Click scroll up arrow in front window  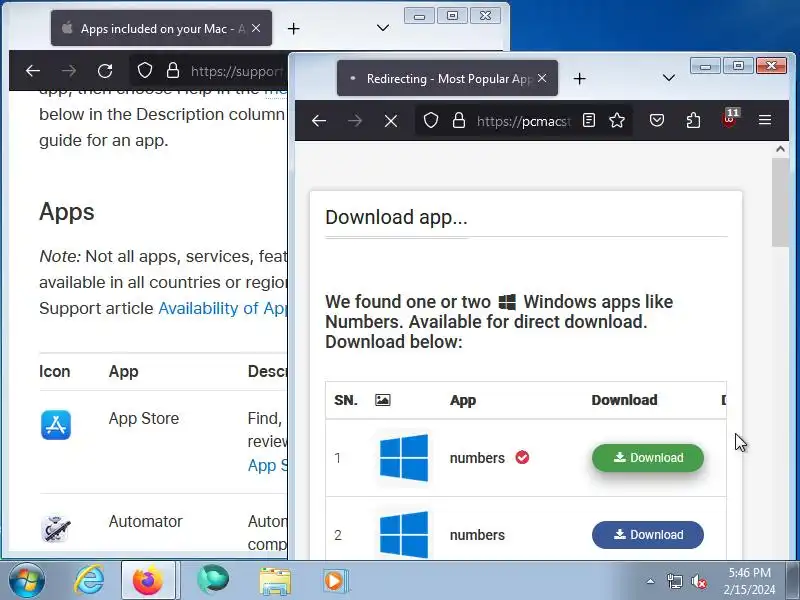(780, 149)
